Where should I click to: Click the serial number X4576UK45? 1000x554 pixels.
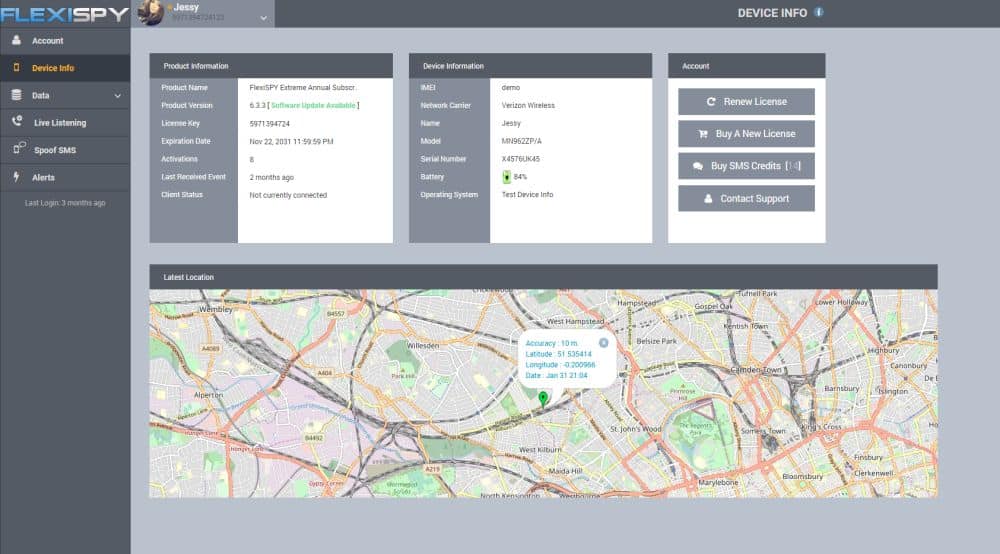coord(520,159)
